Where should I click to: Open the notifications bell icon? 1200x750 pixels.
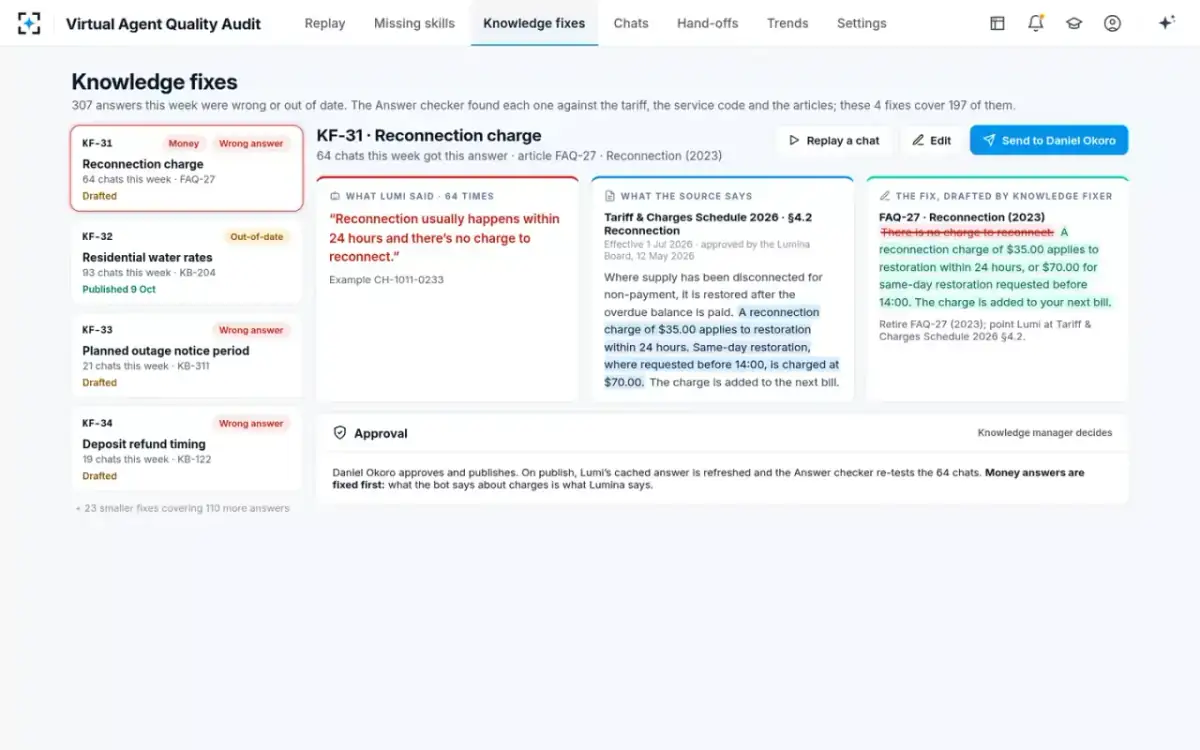[x=1035, y=23]
